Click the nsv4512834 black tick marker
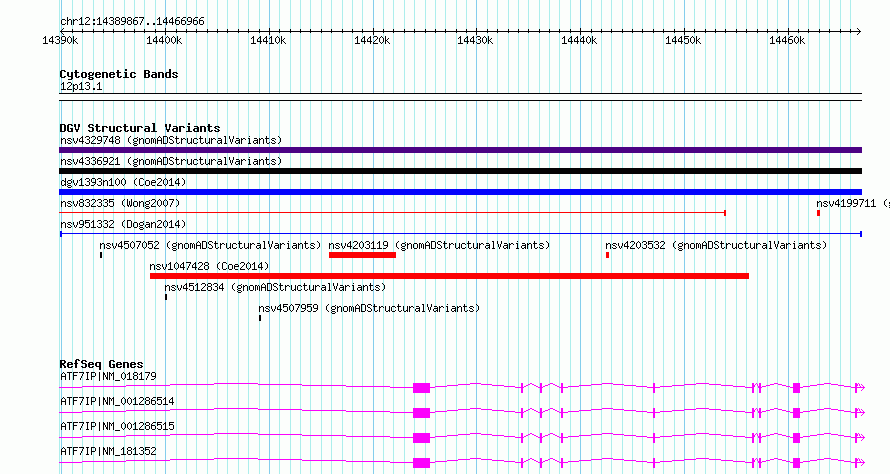 coord(166,297)
